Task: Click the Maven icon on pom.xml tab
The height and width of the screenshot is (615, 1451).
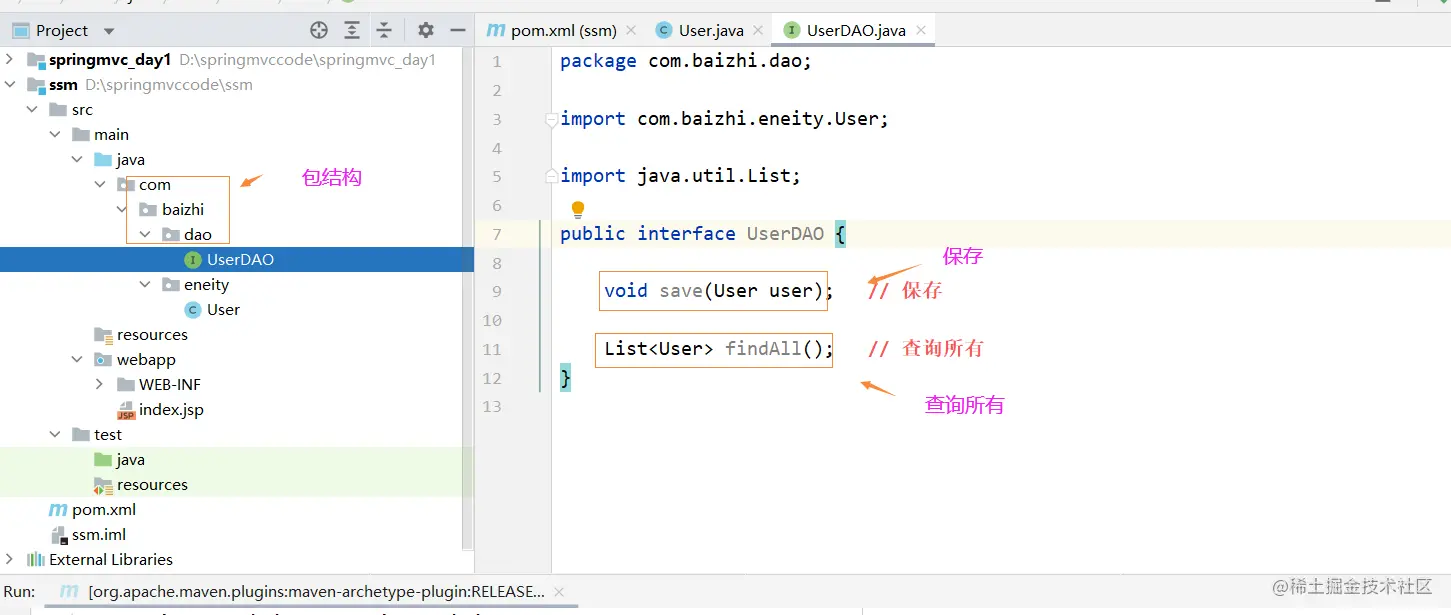Action: click(495, 30)
